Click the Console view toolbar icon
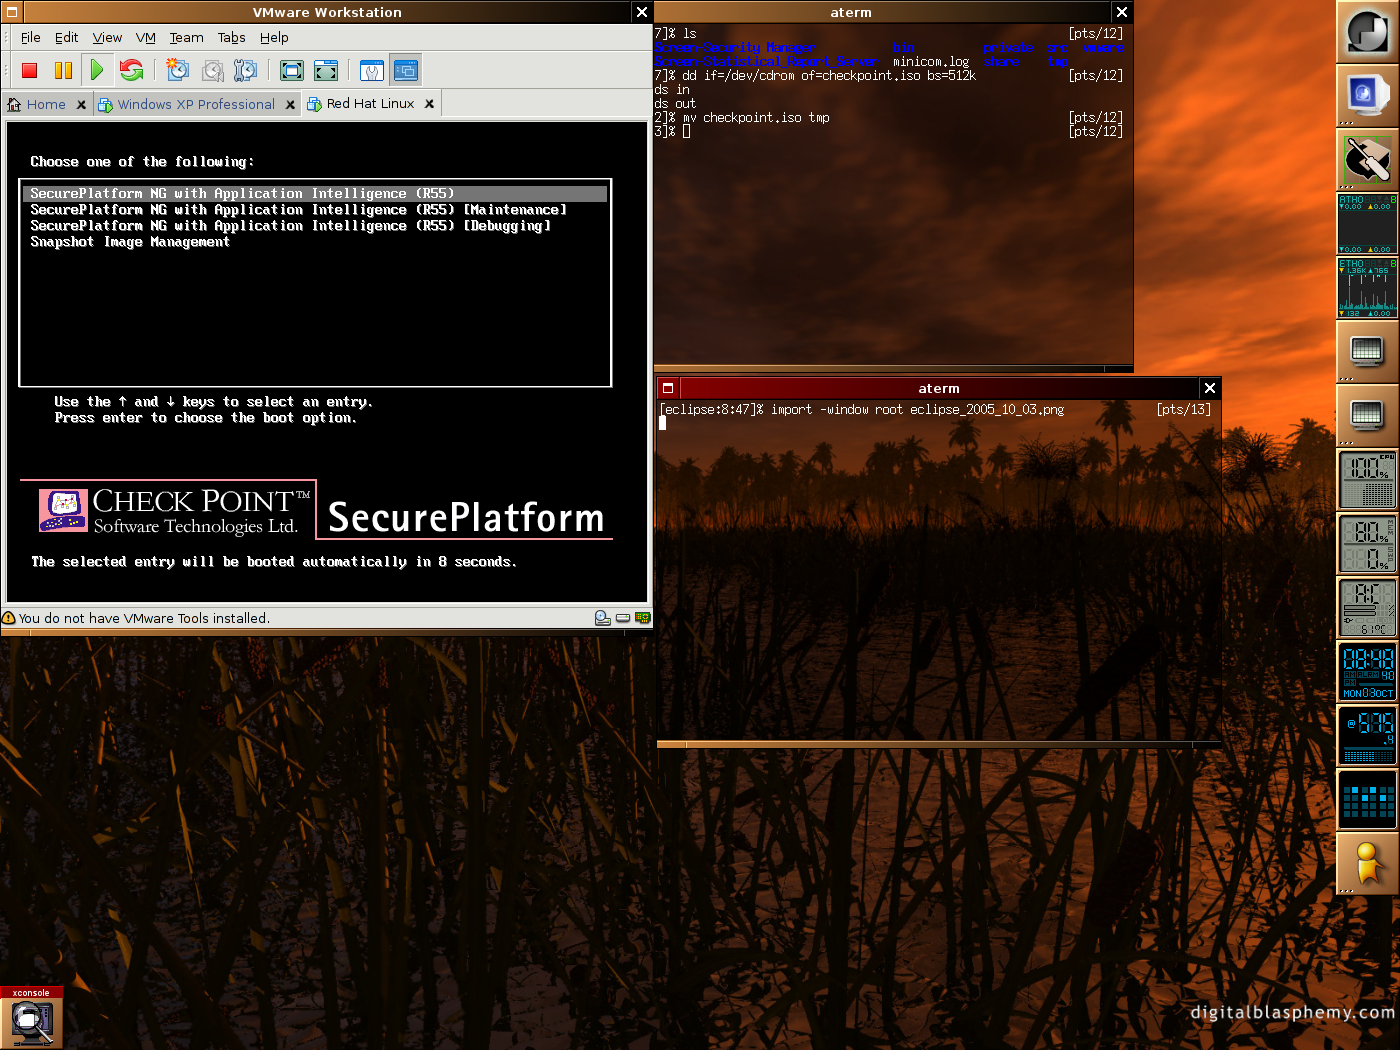 click(x=405, y=70)
